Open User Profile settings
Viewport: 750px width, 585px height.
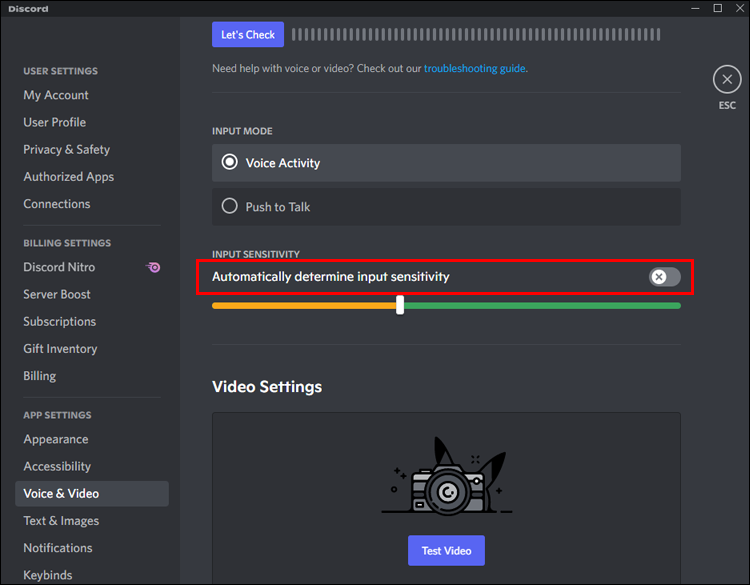point(55,122)
